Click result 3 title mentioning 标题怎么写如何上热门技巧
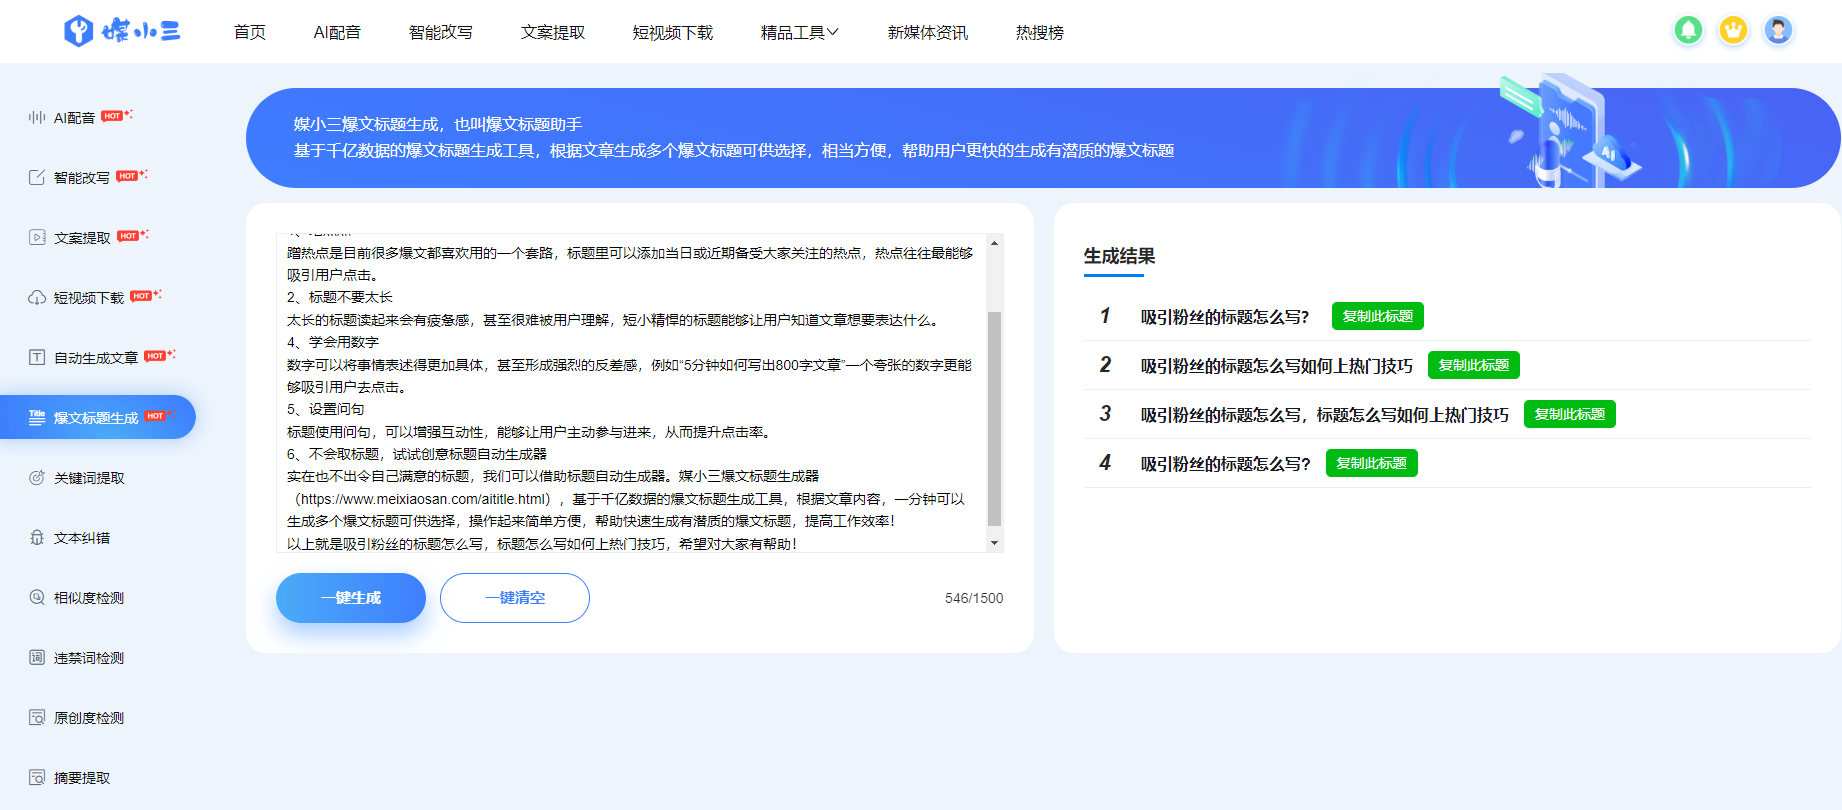 pyautogui.click(x=1325, y=415)
